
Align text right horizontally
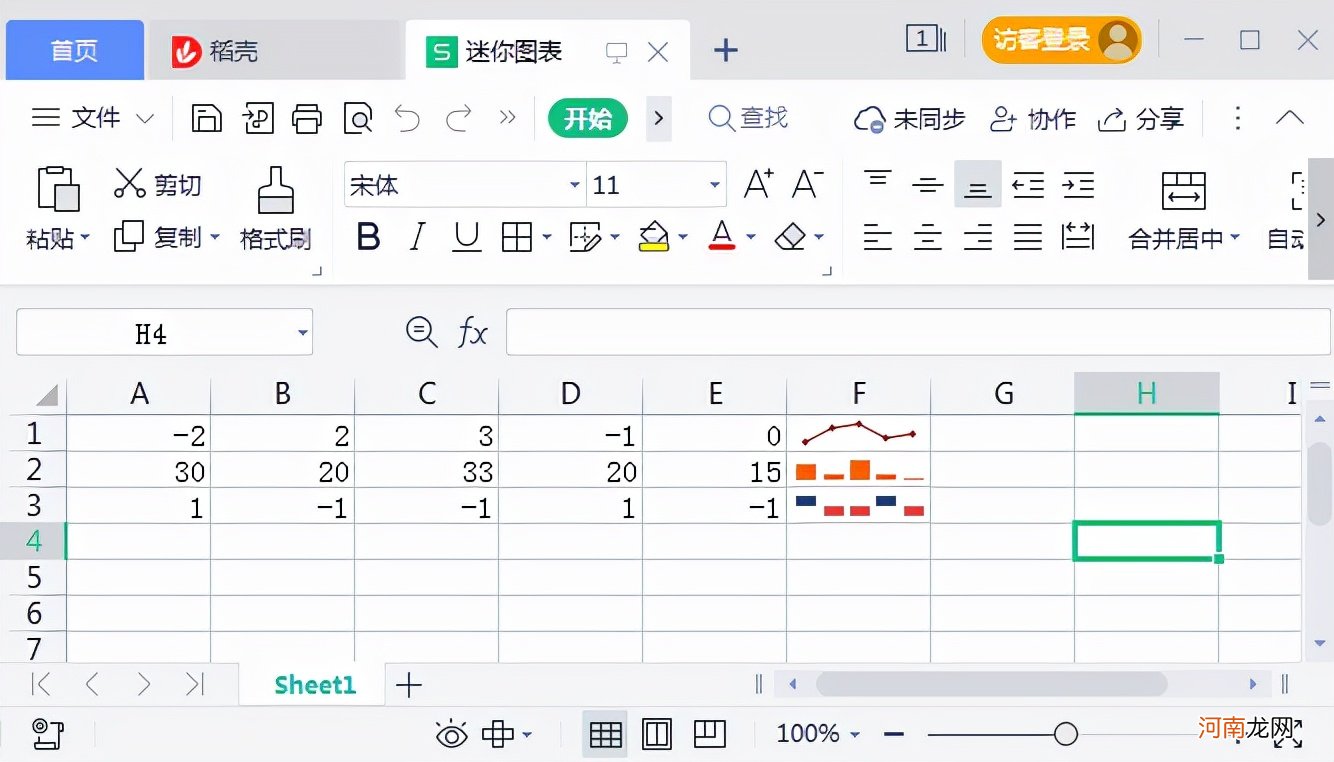tap(978, 237)
